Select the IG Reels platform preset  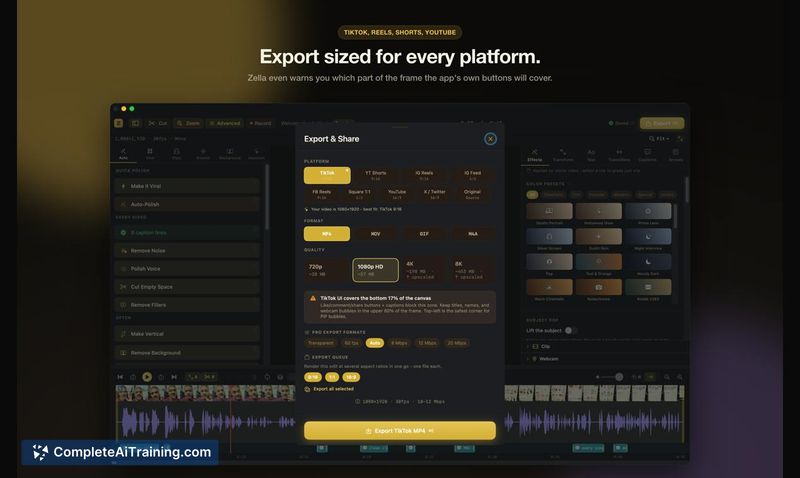click(x=424, y=175)
